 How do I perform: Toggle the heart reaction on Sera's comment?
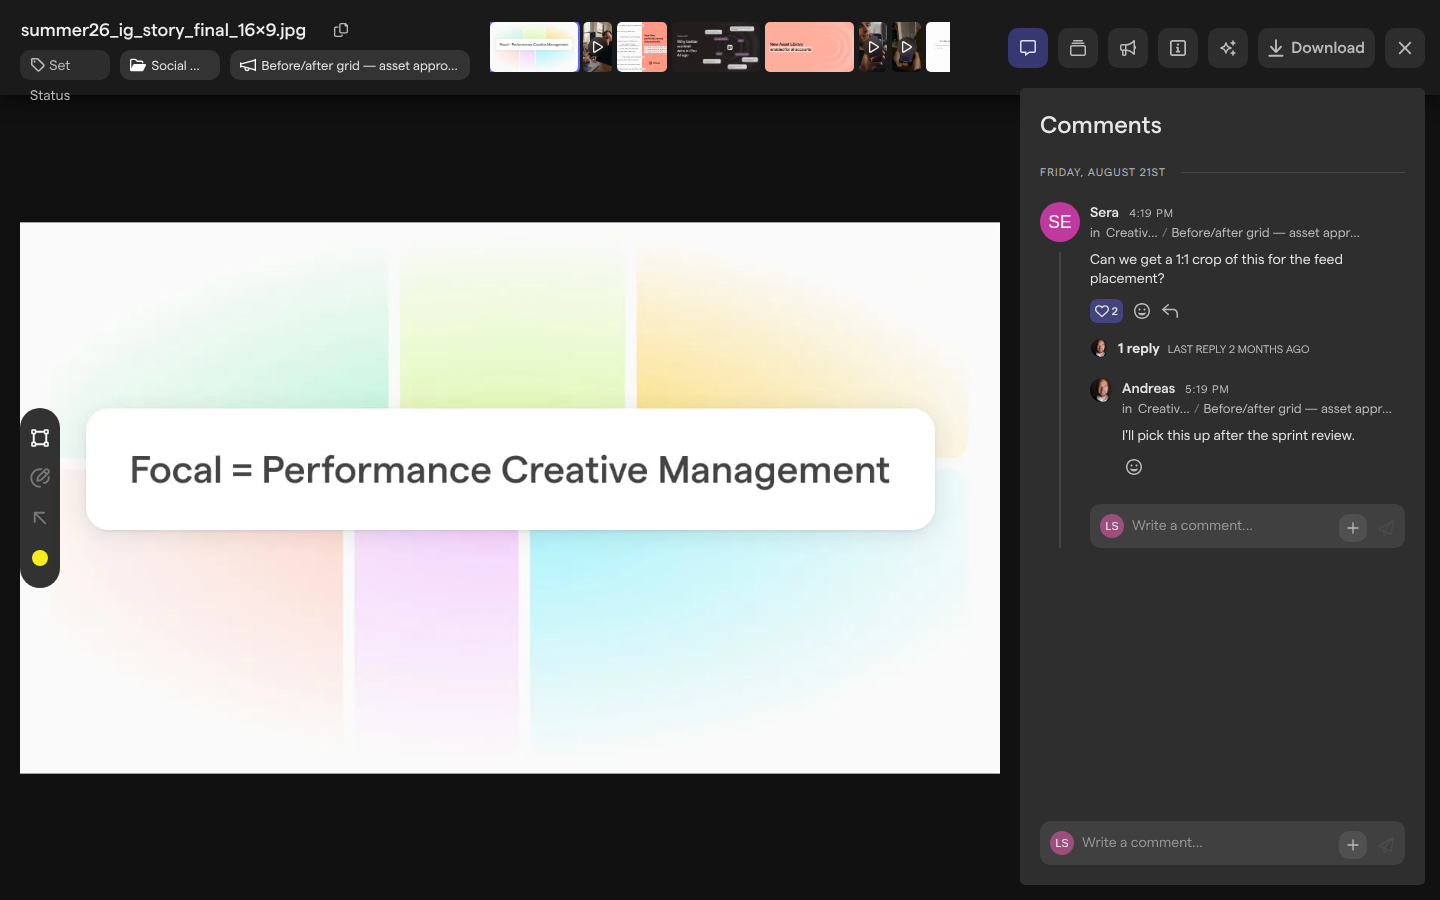point(1106,311)
